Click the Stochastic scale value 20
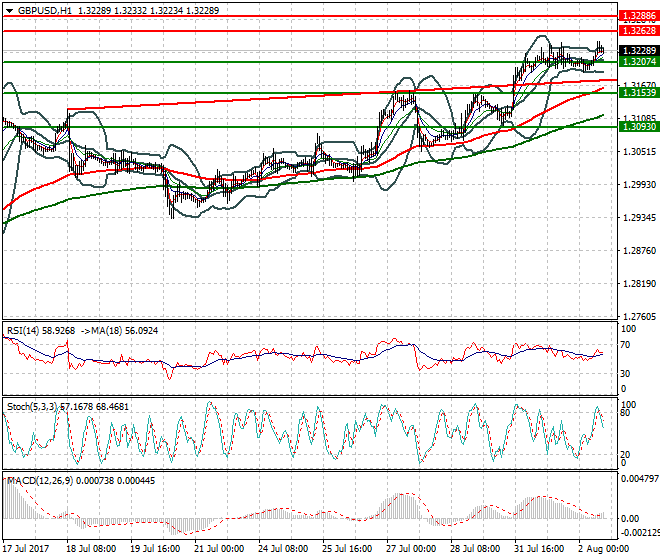 coord(625,454)
